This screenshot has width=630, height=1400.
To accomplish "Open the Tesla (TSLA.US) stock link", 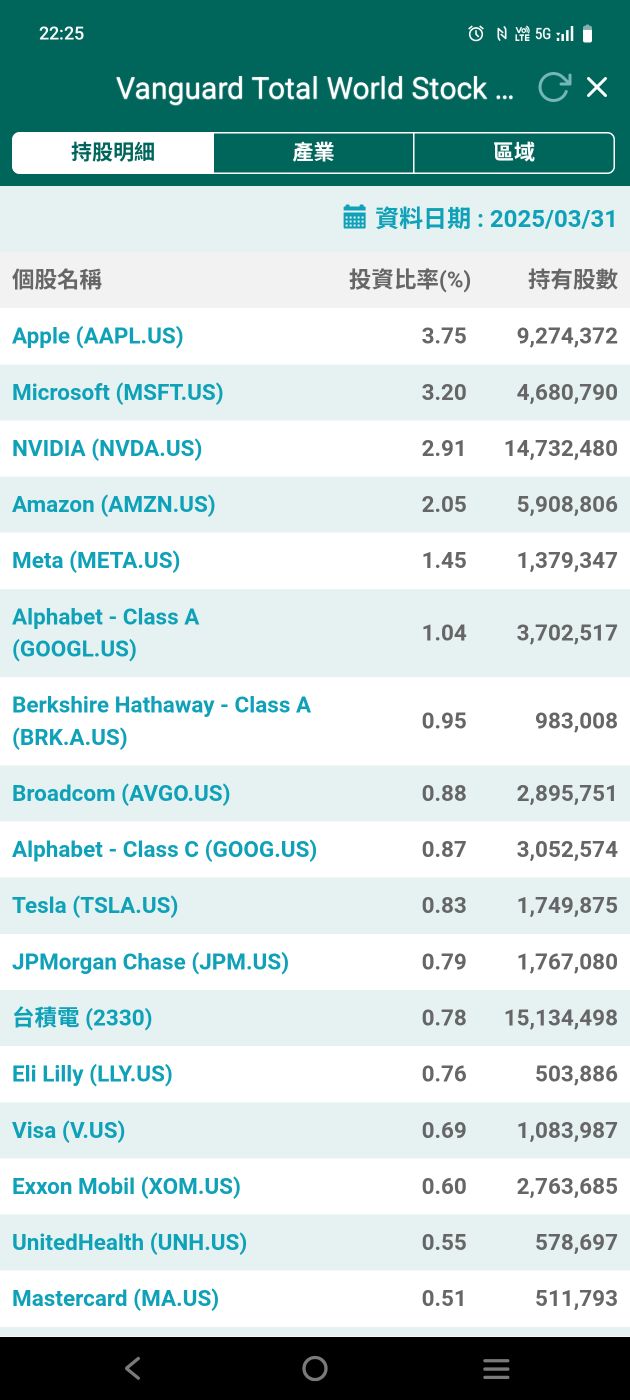I will 95,906.
